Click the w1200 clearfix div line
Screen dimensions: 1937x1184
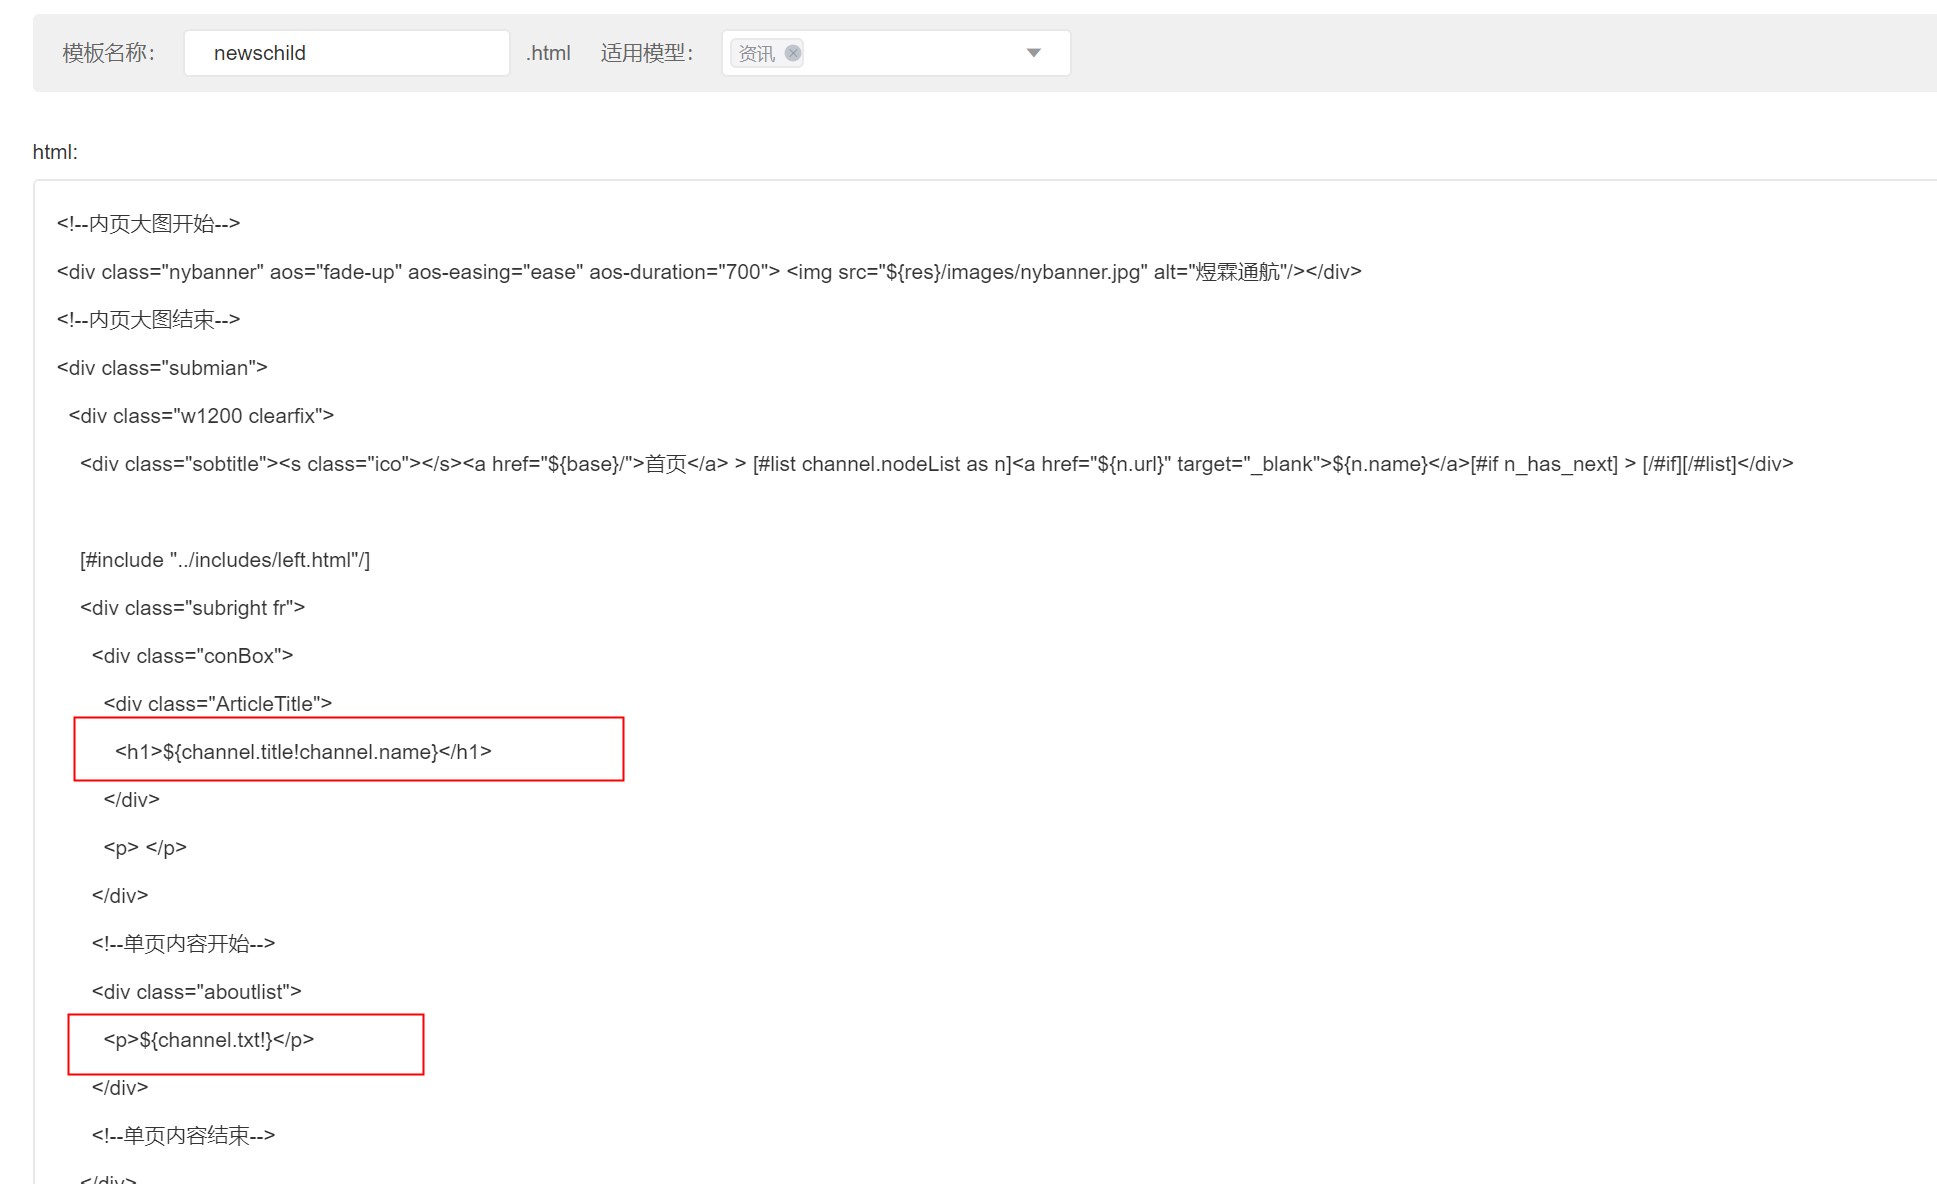(x=201, y=416)
